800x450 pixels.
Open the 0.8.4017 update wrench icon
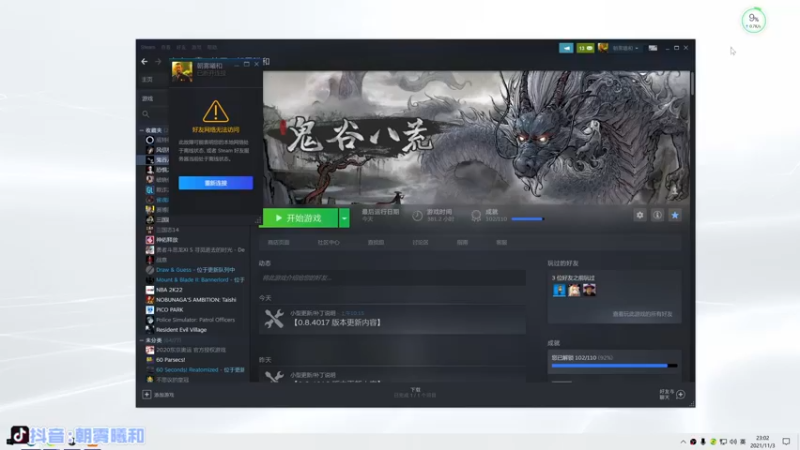click(274, 318)
